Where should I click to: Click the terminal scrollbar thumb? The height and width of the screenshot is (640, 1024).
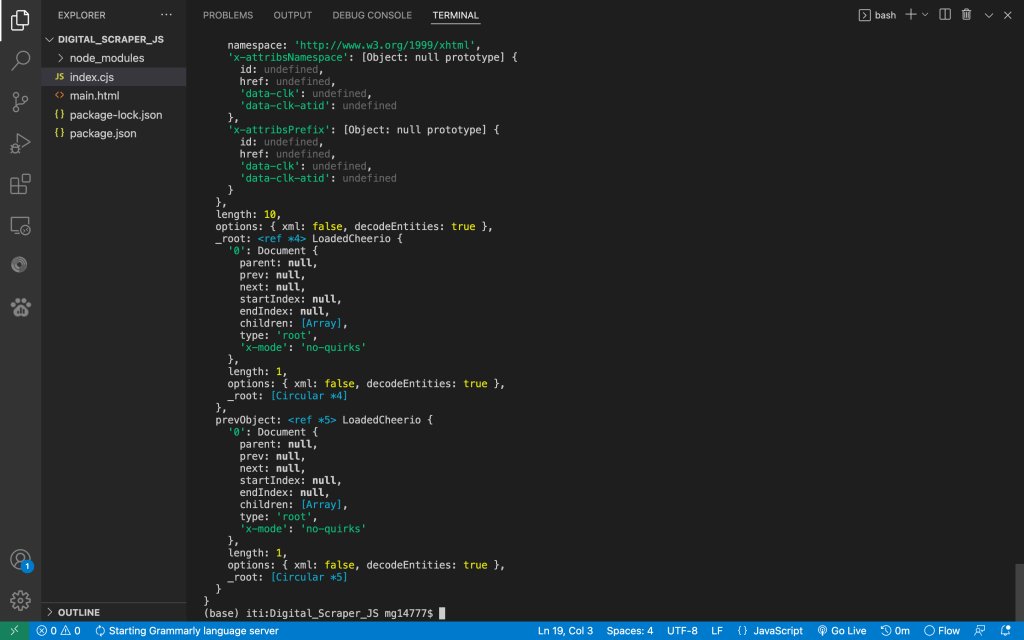point(1019,592)
